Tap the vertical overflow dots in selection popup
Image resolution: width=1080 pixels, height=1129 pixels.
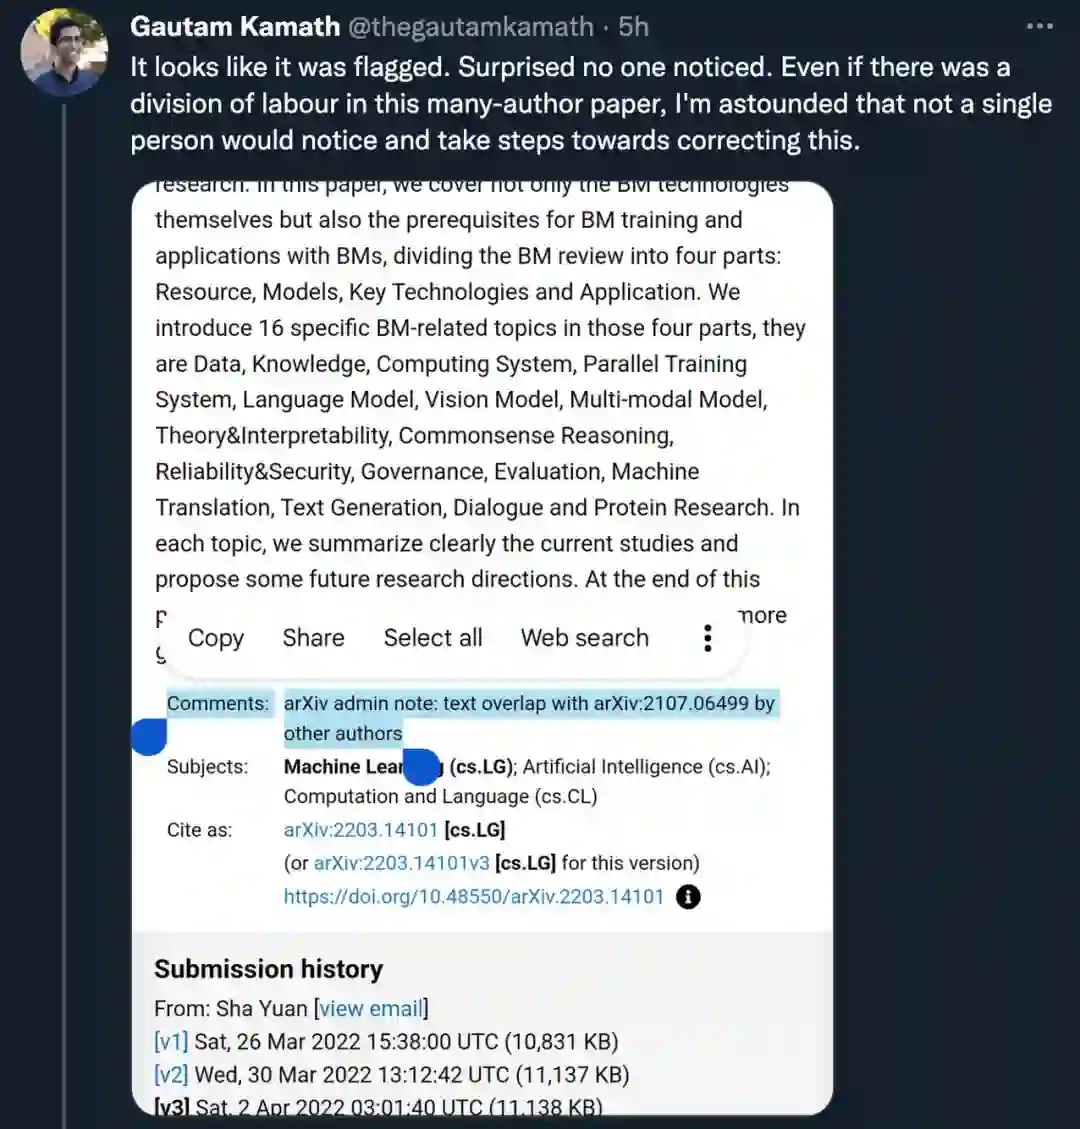pos(707,638)
